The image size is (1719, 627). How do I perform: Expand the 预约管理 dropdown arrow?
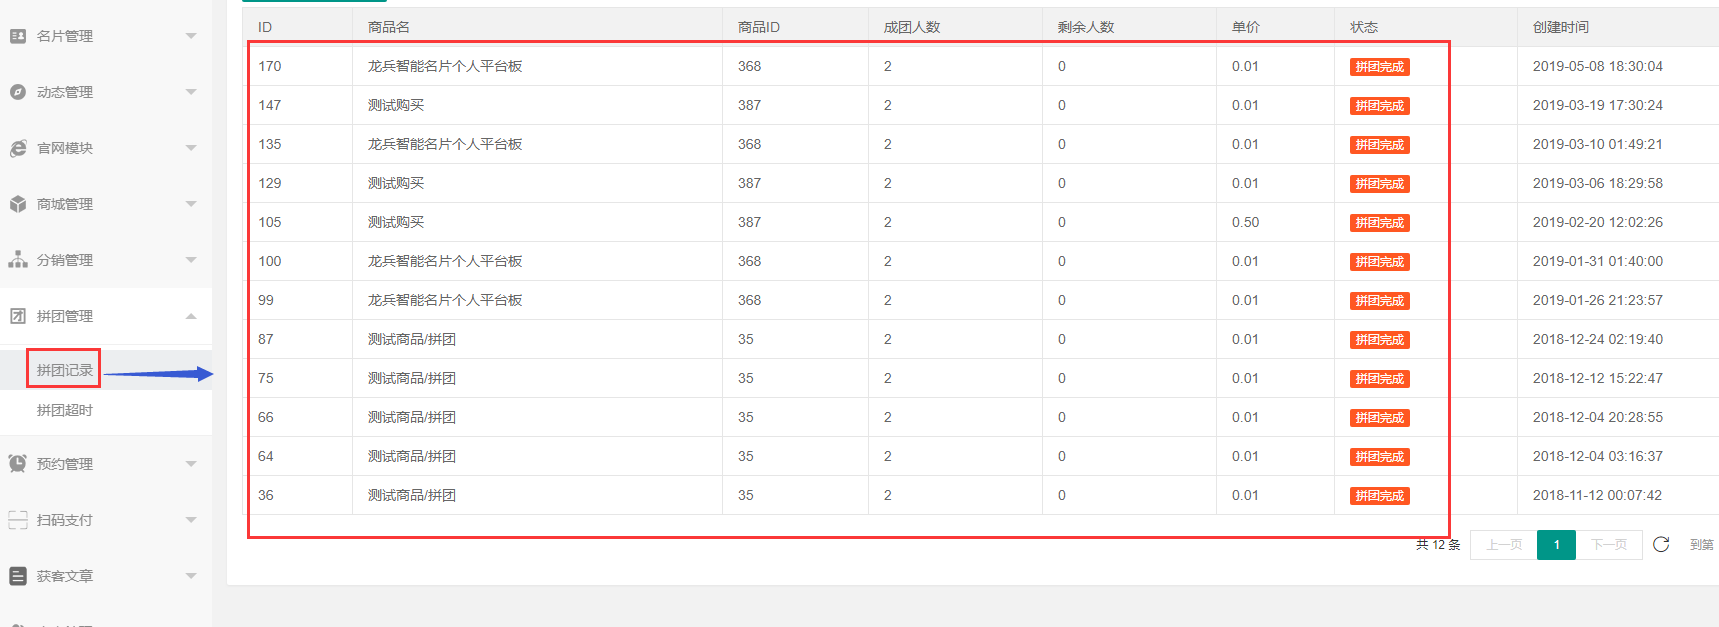tap(191, 464)
